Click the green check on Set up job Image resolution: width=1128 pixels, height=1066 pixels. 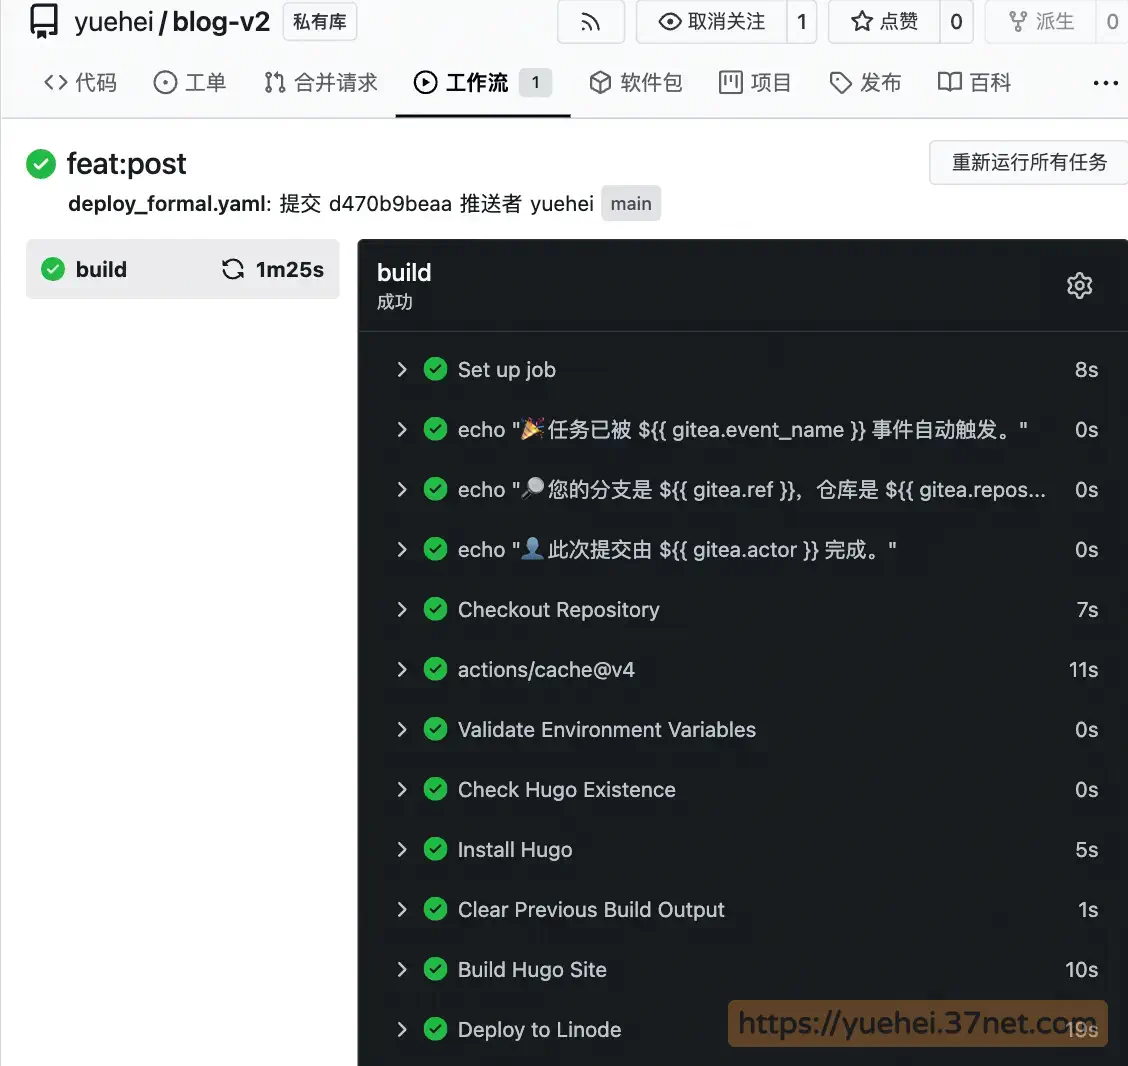pos(436,369)
